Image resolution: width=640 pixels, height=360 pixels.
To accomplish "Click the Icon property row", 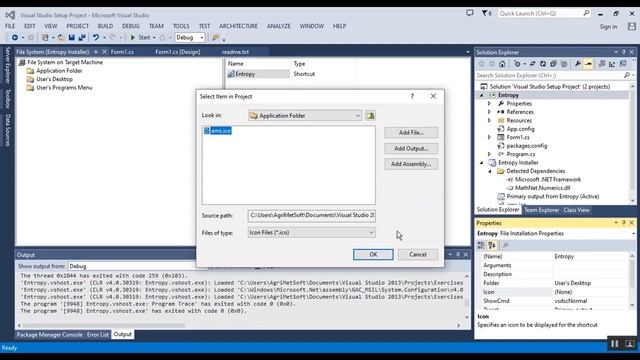I will [554, 292].
